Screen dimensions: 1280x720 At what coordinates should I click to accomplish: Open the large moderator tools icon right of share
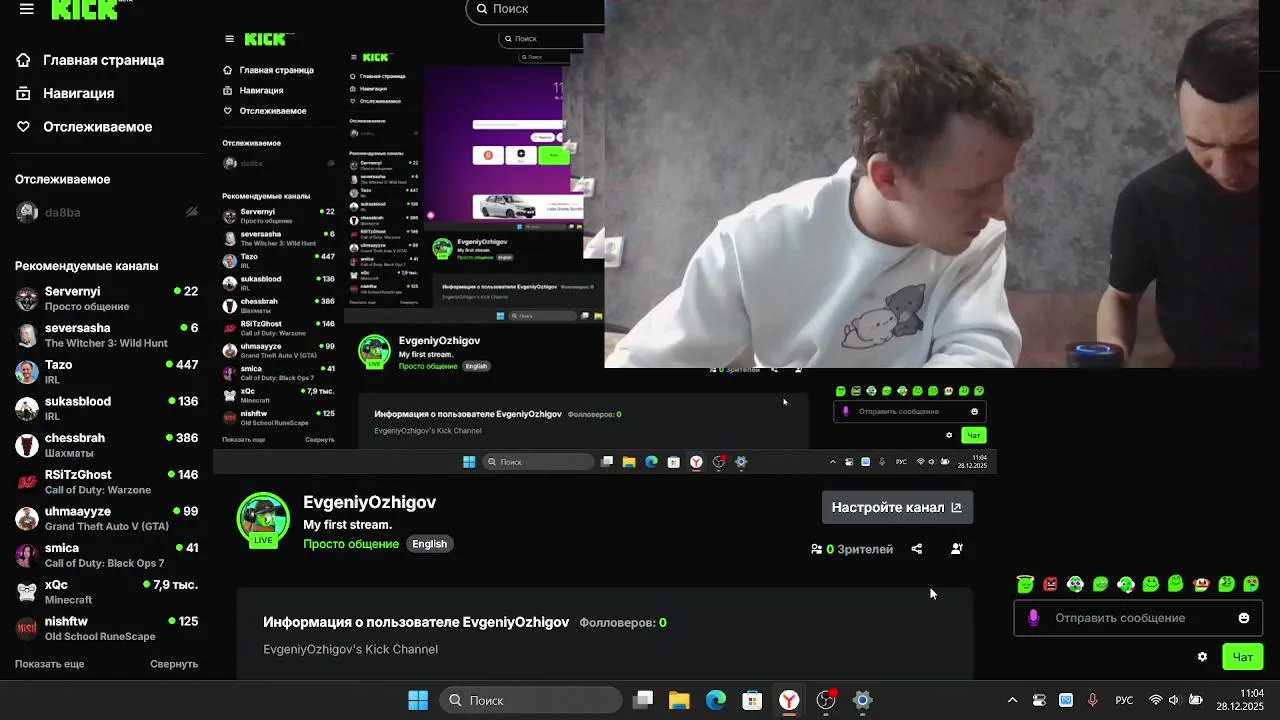(x=956, y=549)
